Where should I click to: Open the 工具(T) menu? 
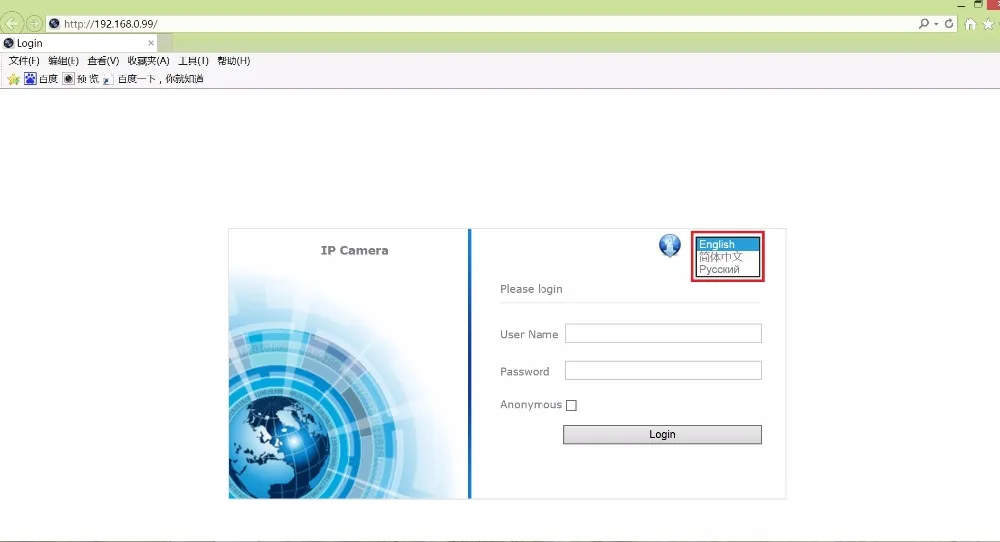point(193,61)
